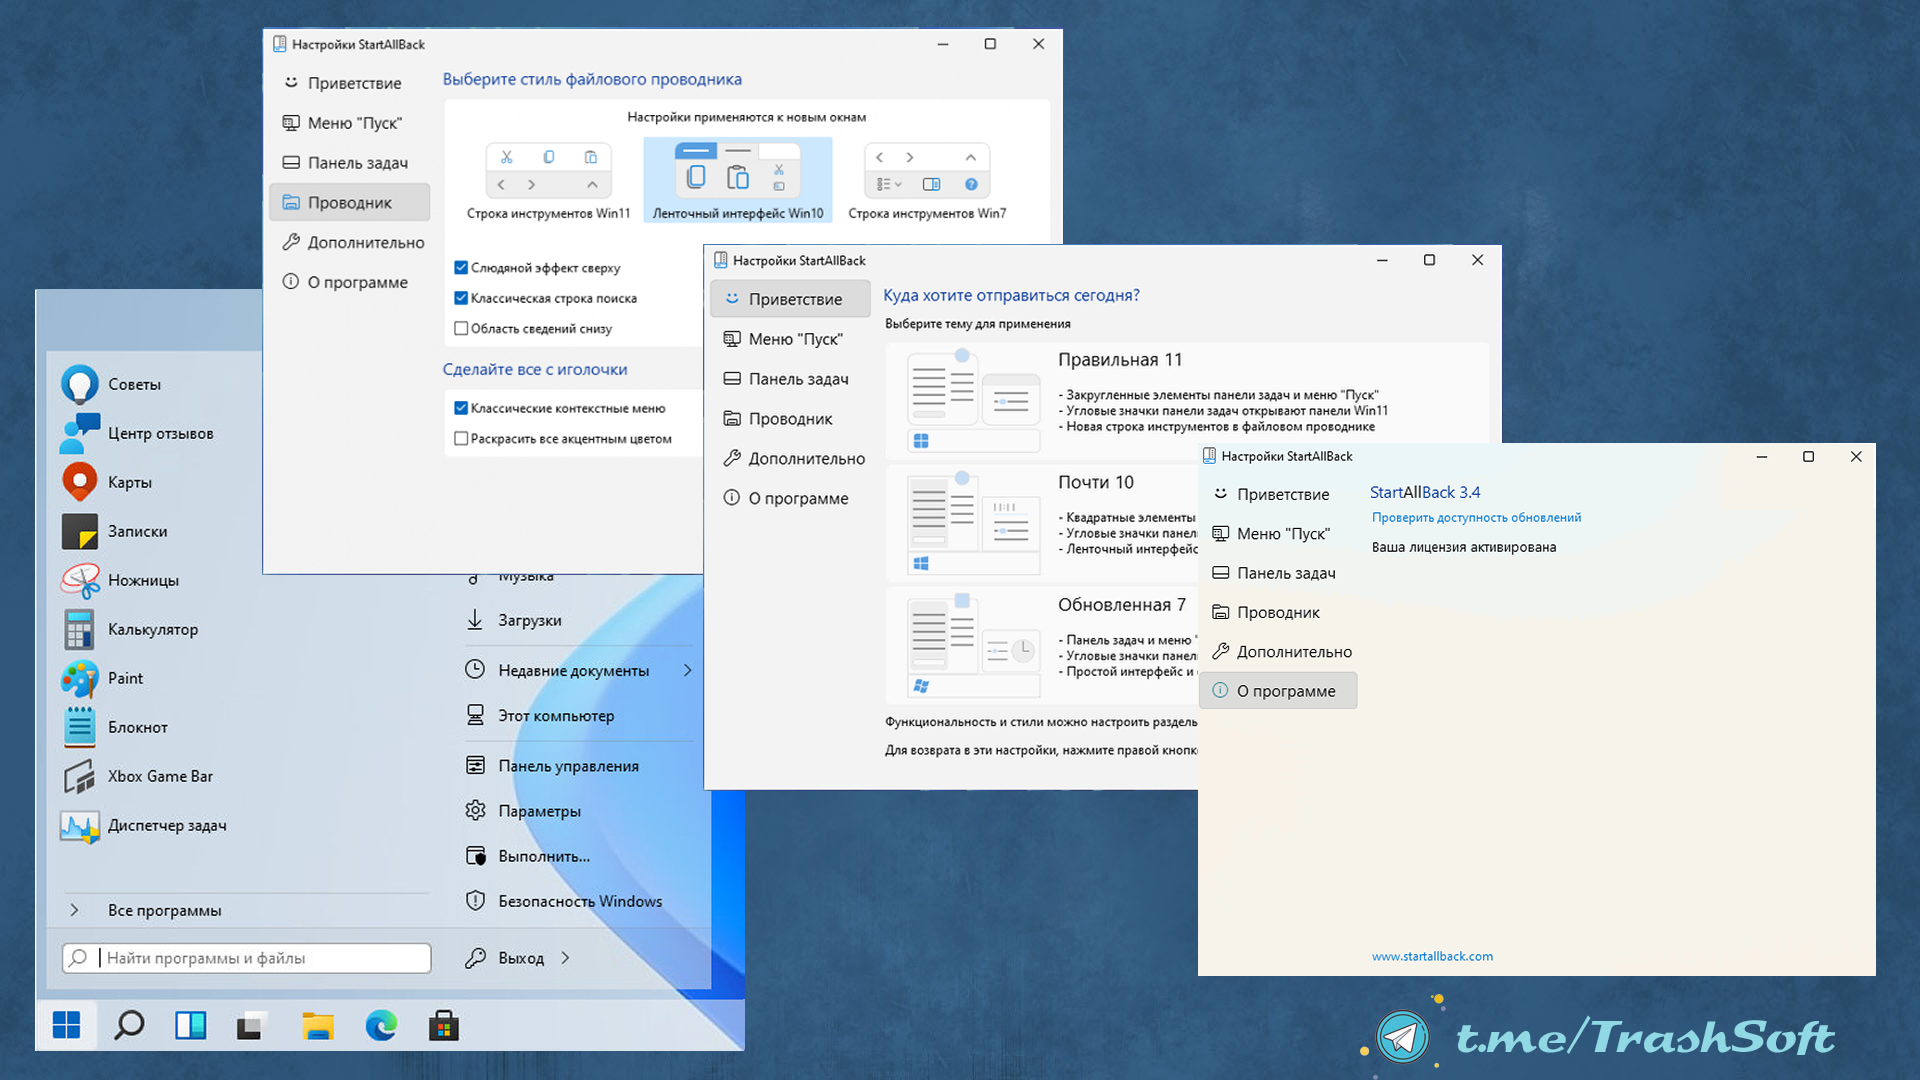Viewport: 1920px width, 1080px height.
Task: Apply Почти 10 theme thumbnail
Action: tap(974, 523)
